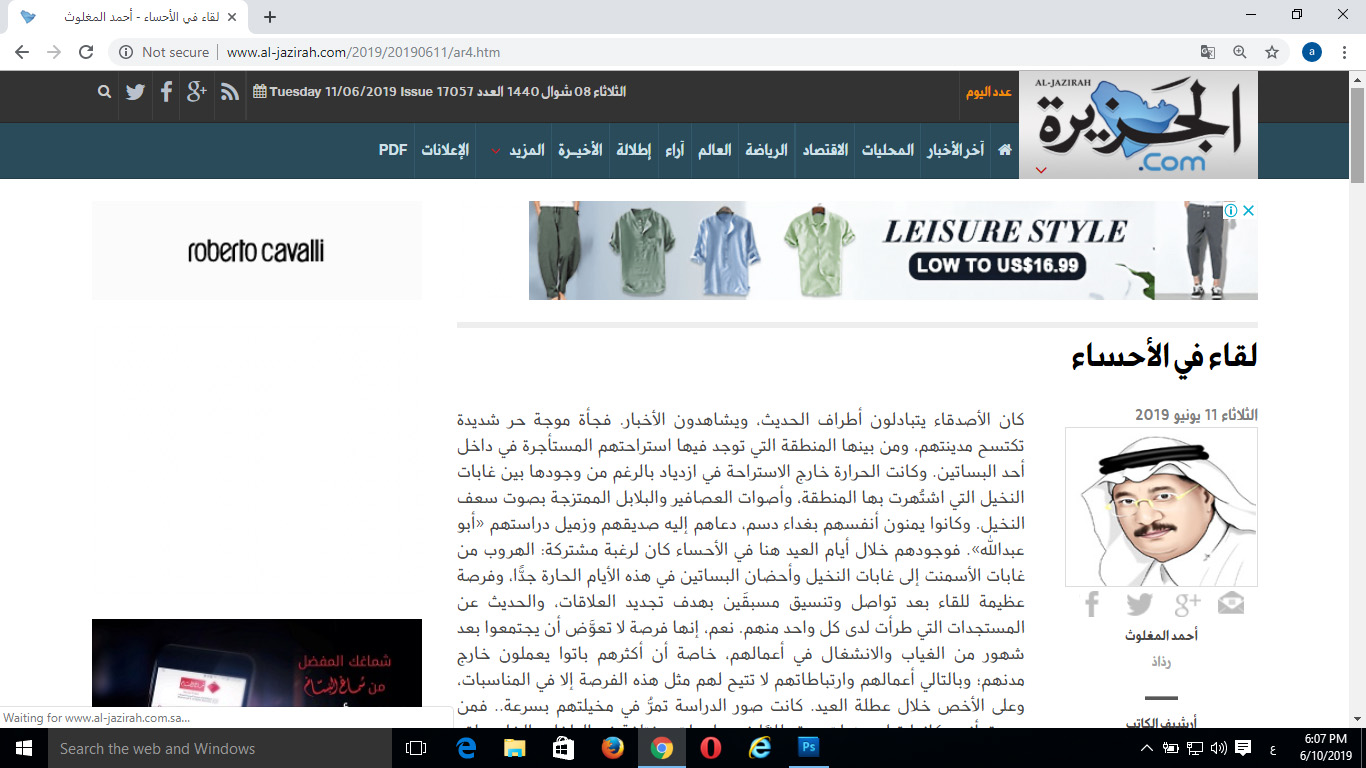1366x768 pixels.
Task: Open the Facebook icon in header
Action: coord(166,92)
